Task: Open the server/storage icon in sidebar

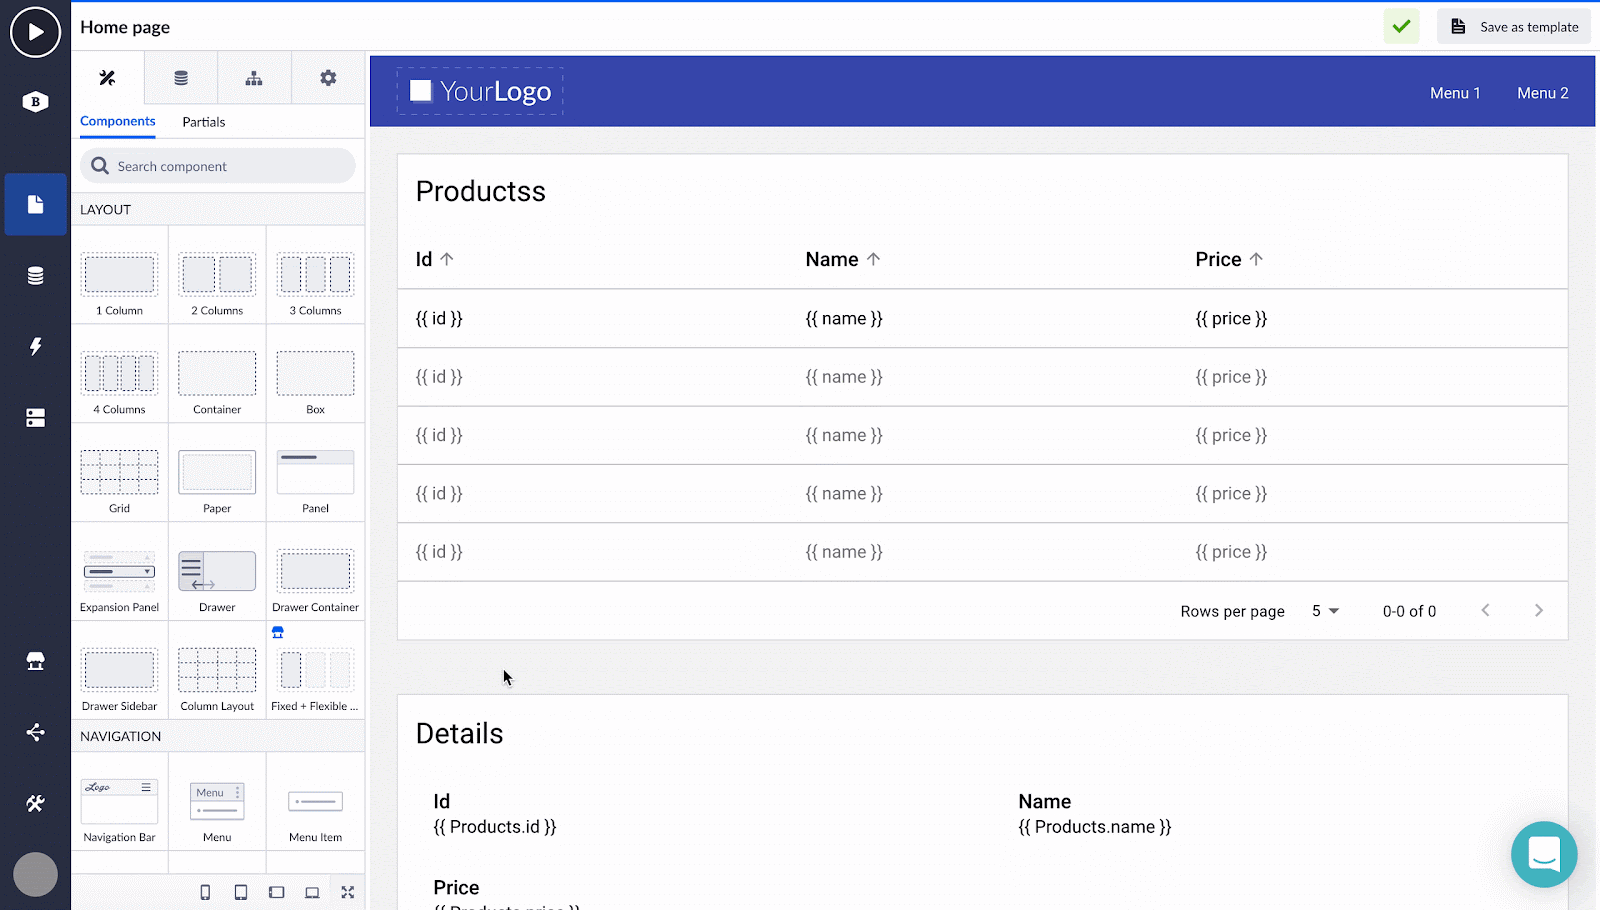Action: coord(35,418)
